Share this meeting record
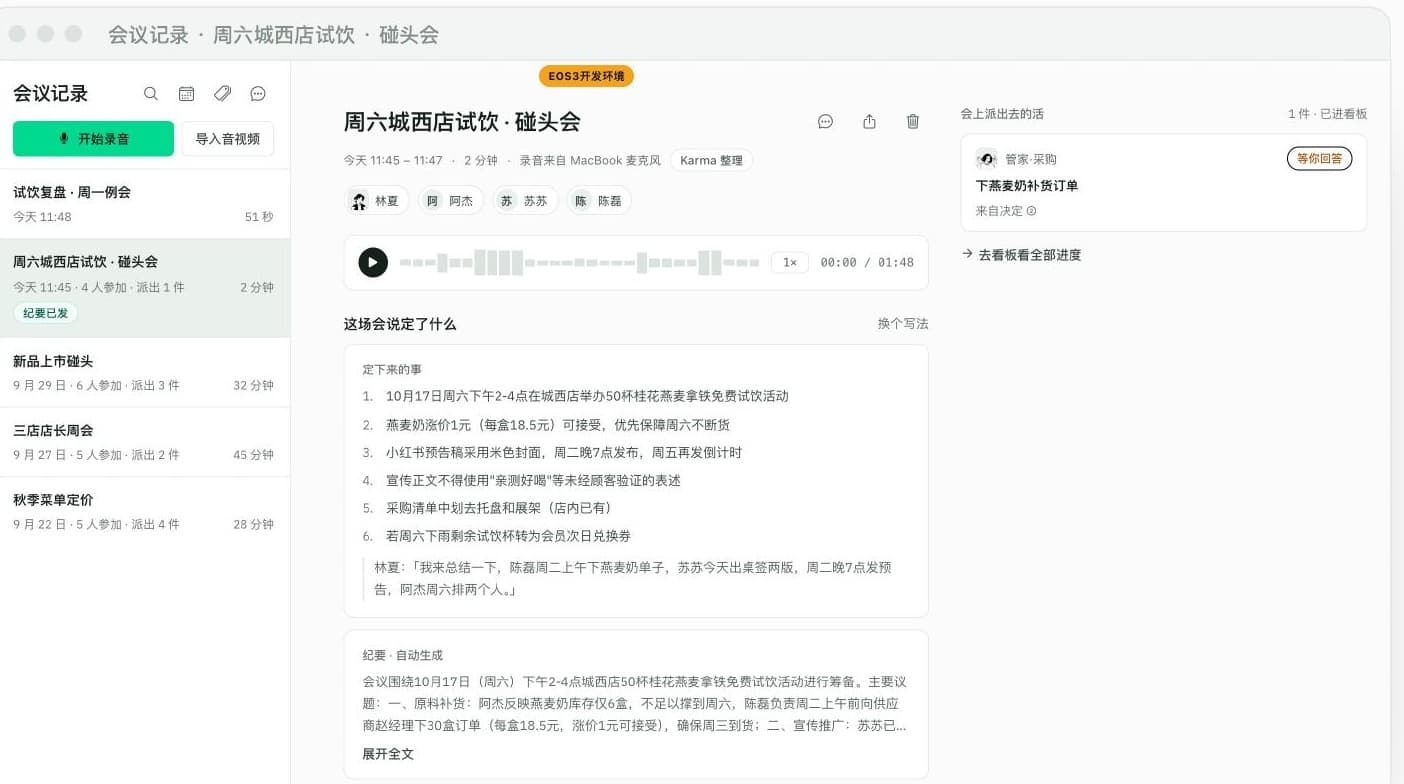Image resolution: width=1404 pixels, height=784 pixels. click(869, 121)
